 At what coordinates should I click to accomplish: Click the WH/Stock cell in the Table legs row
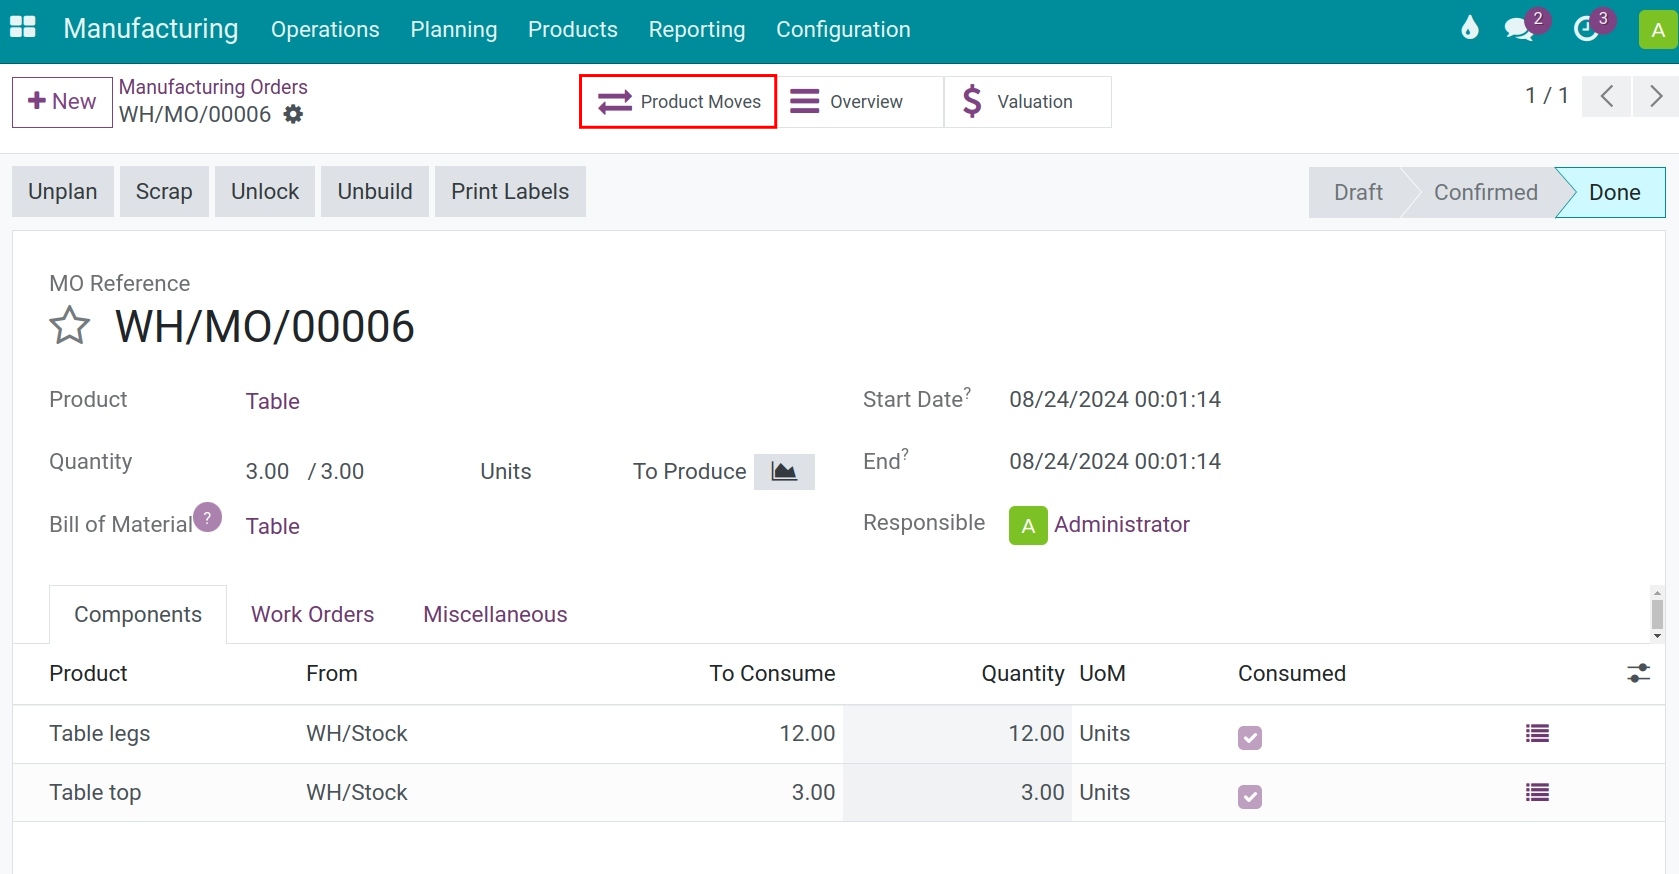pos(357,734)
